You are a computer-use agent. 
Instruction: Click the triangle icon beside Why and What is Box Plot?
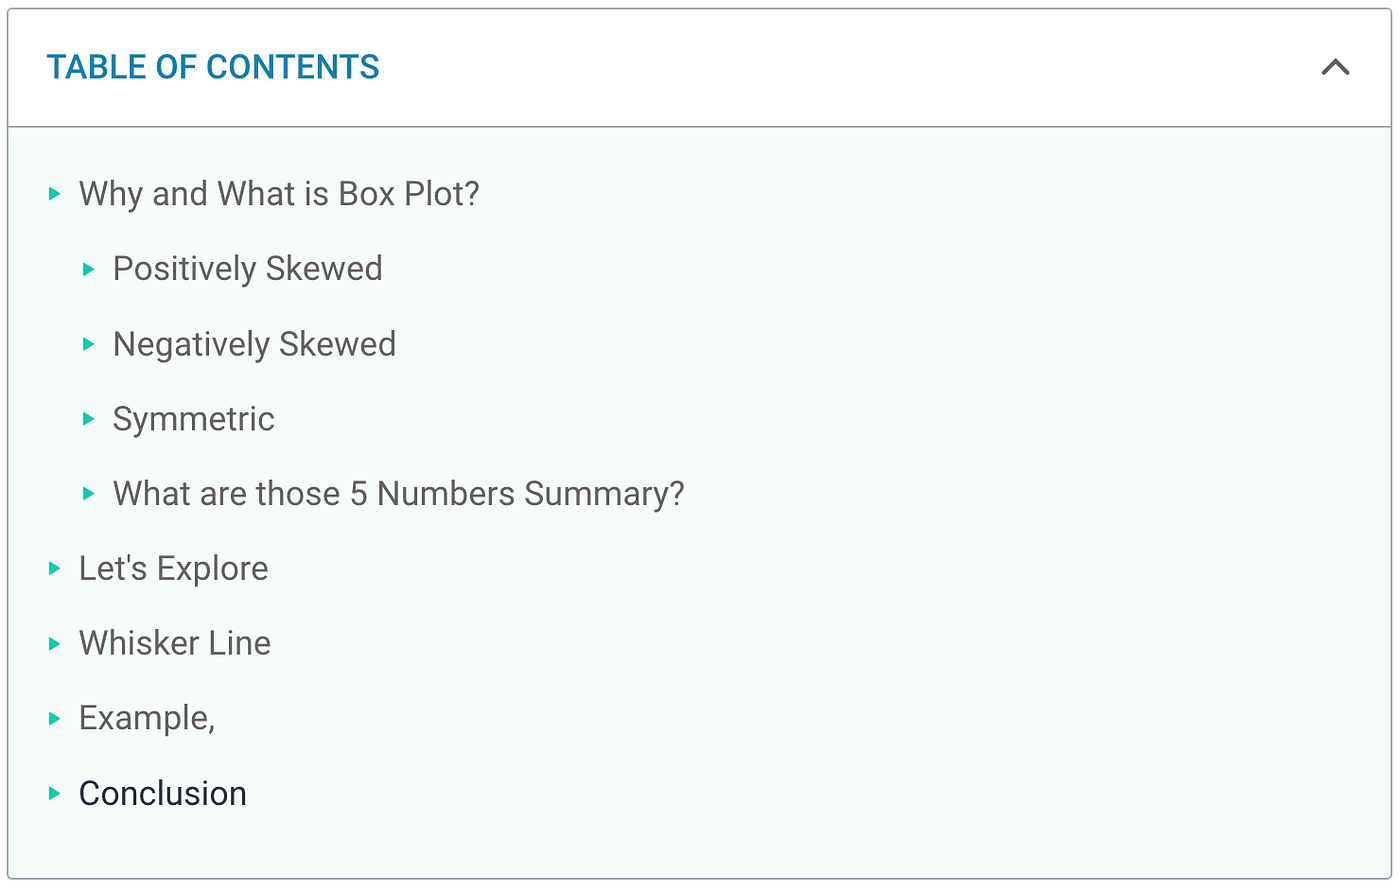(x=54, y=194)
